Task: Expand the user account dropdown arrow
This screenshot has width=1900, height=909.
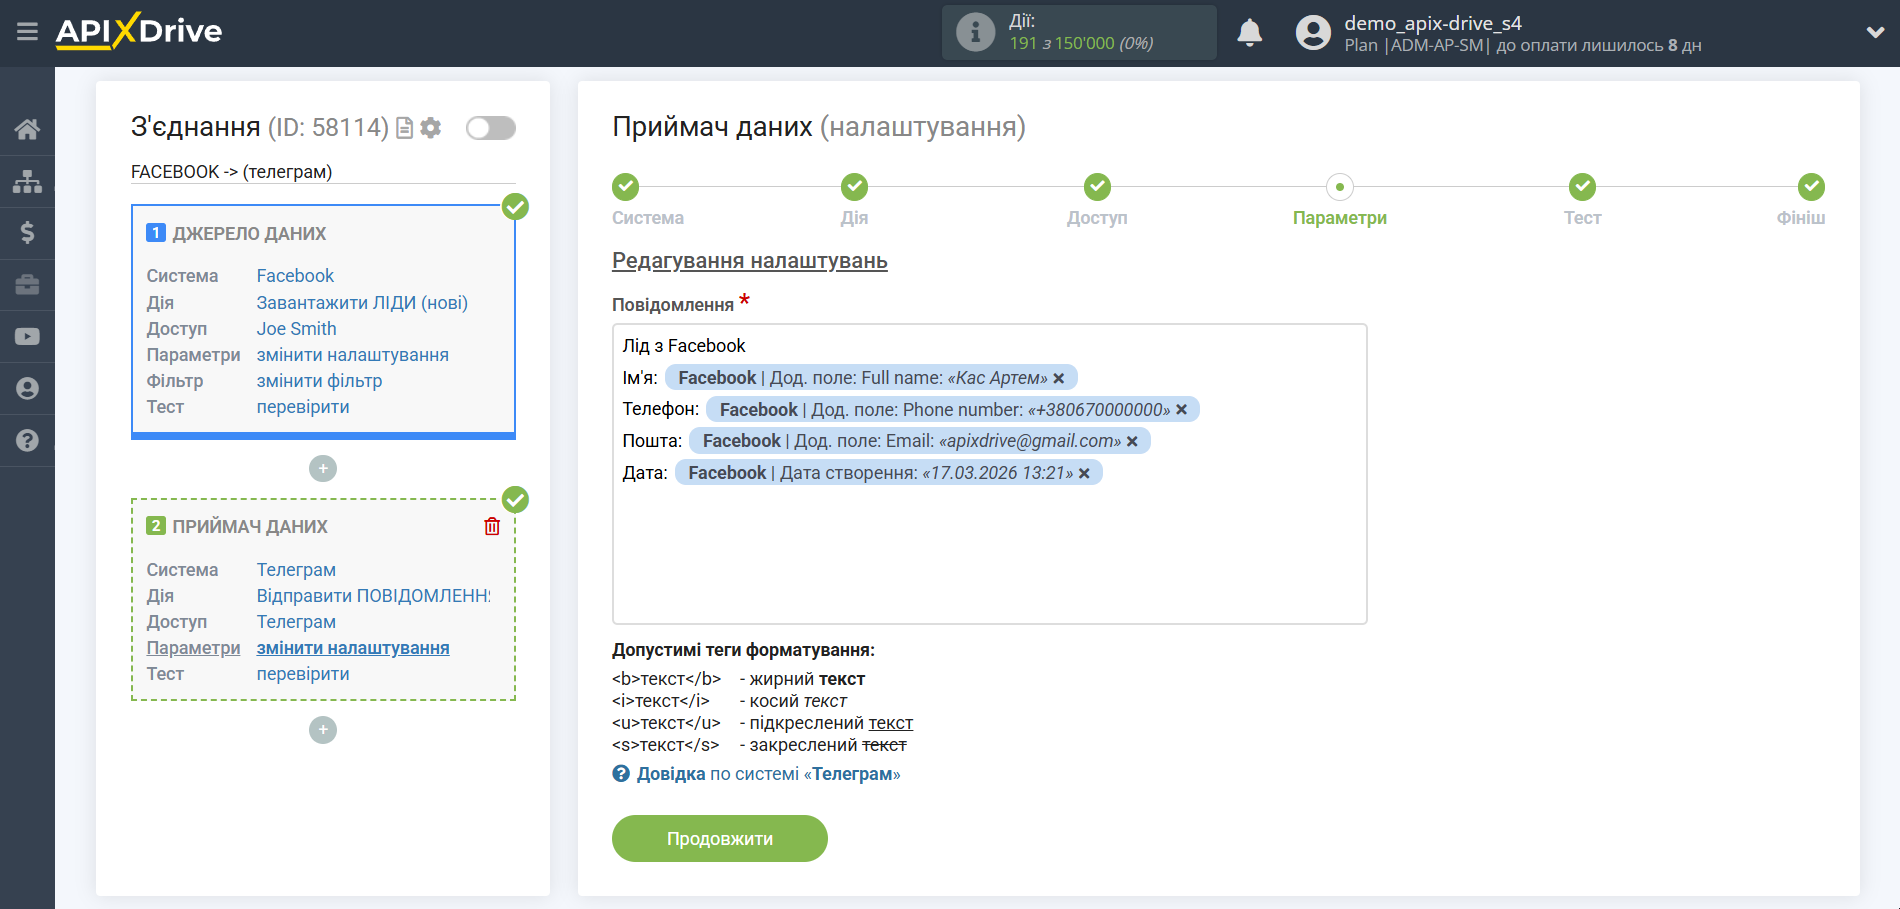Action: pyautogui.click(x=1875, y=32)
